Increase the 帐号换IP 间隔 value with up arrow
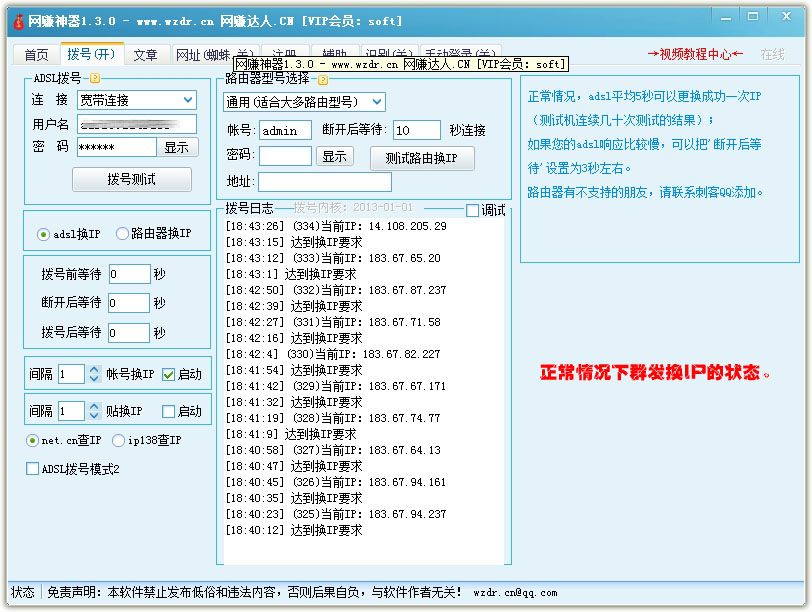 pyautogui.click(x=95, y=368)
